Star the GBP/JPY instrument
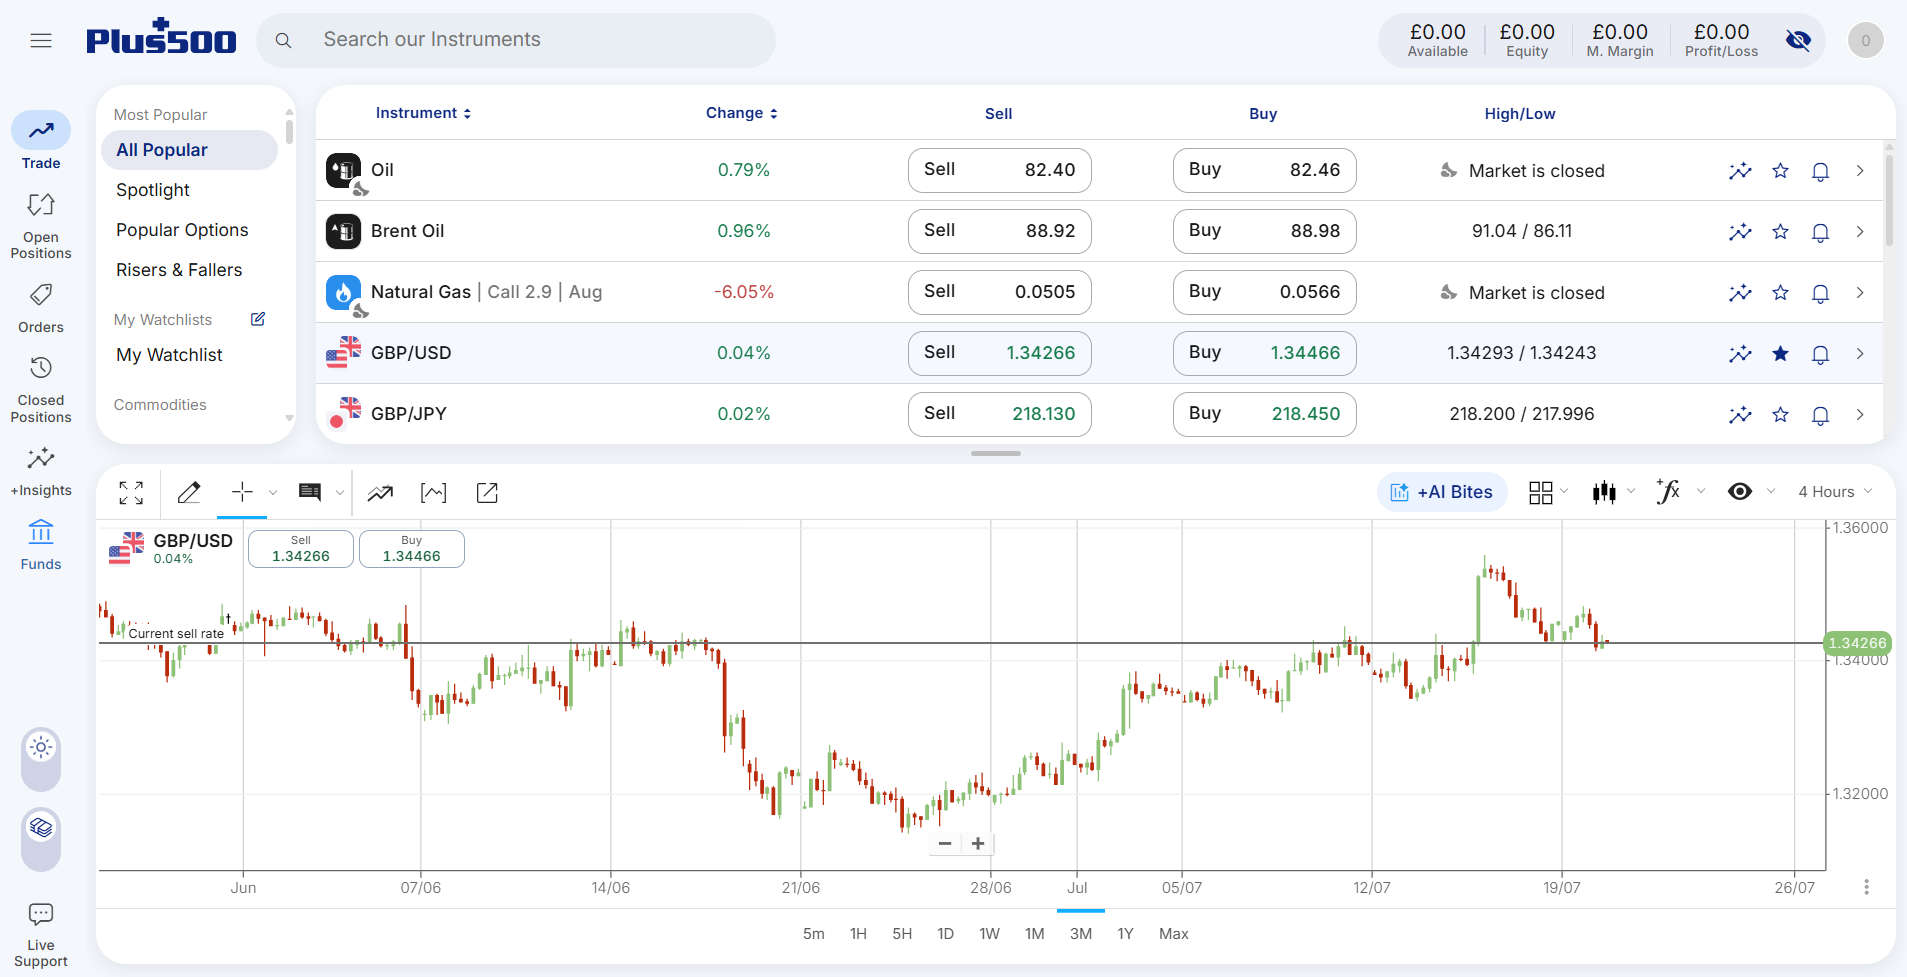 tap(1780, 415)
